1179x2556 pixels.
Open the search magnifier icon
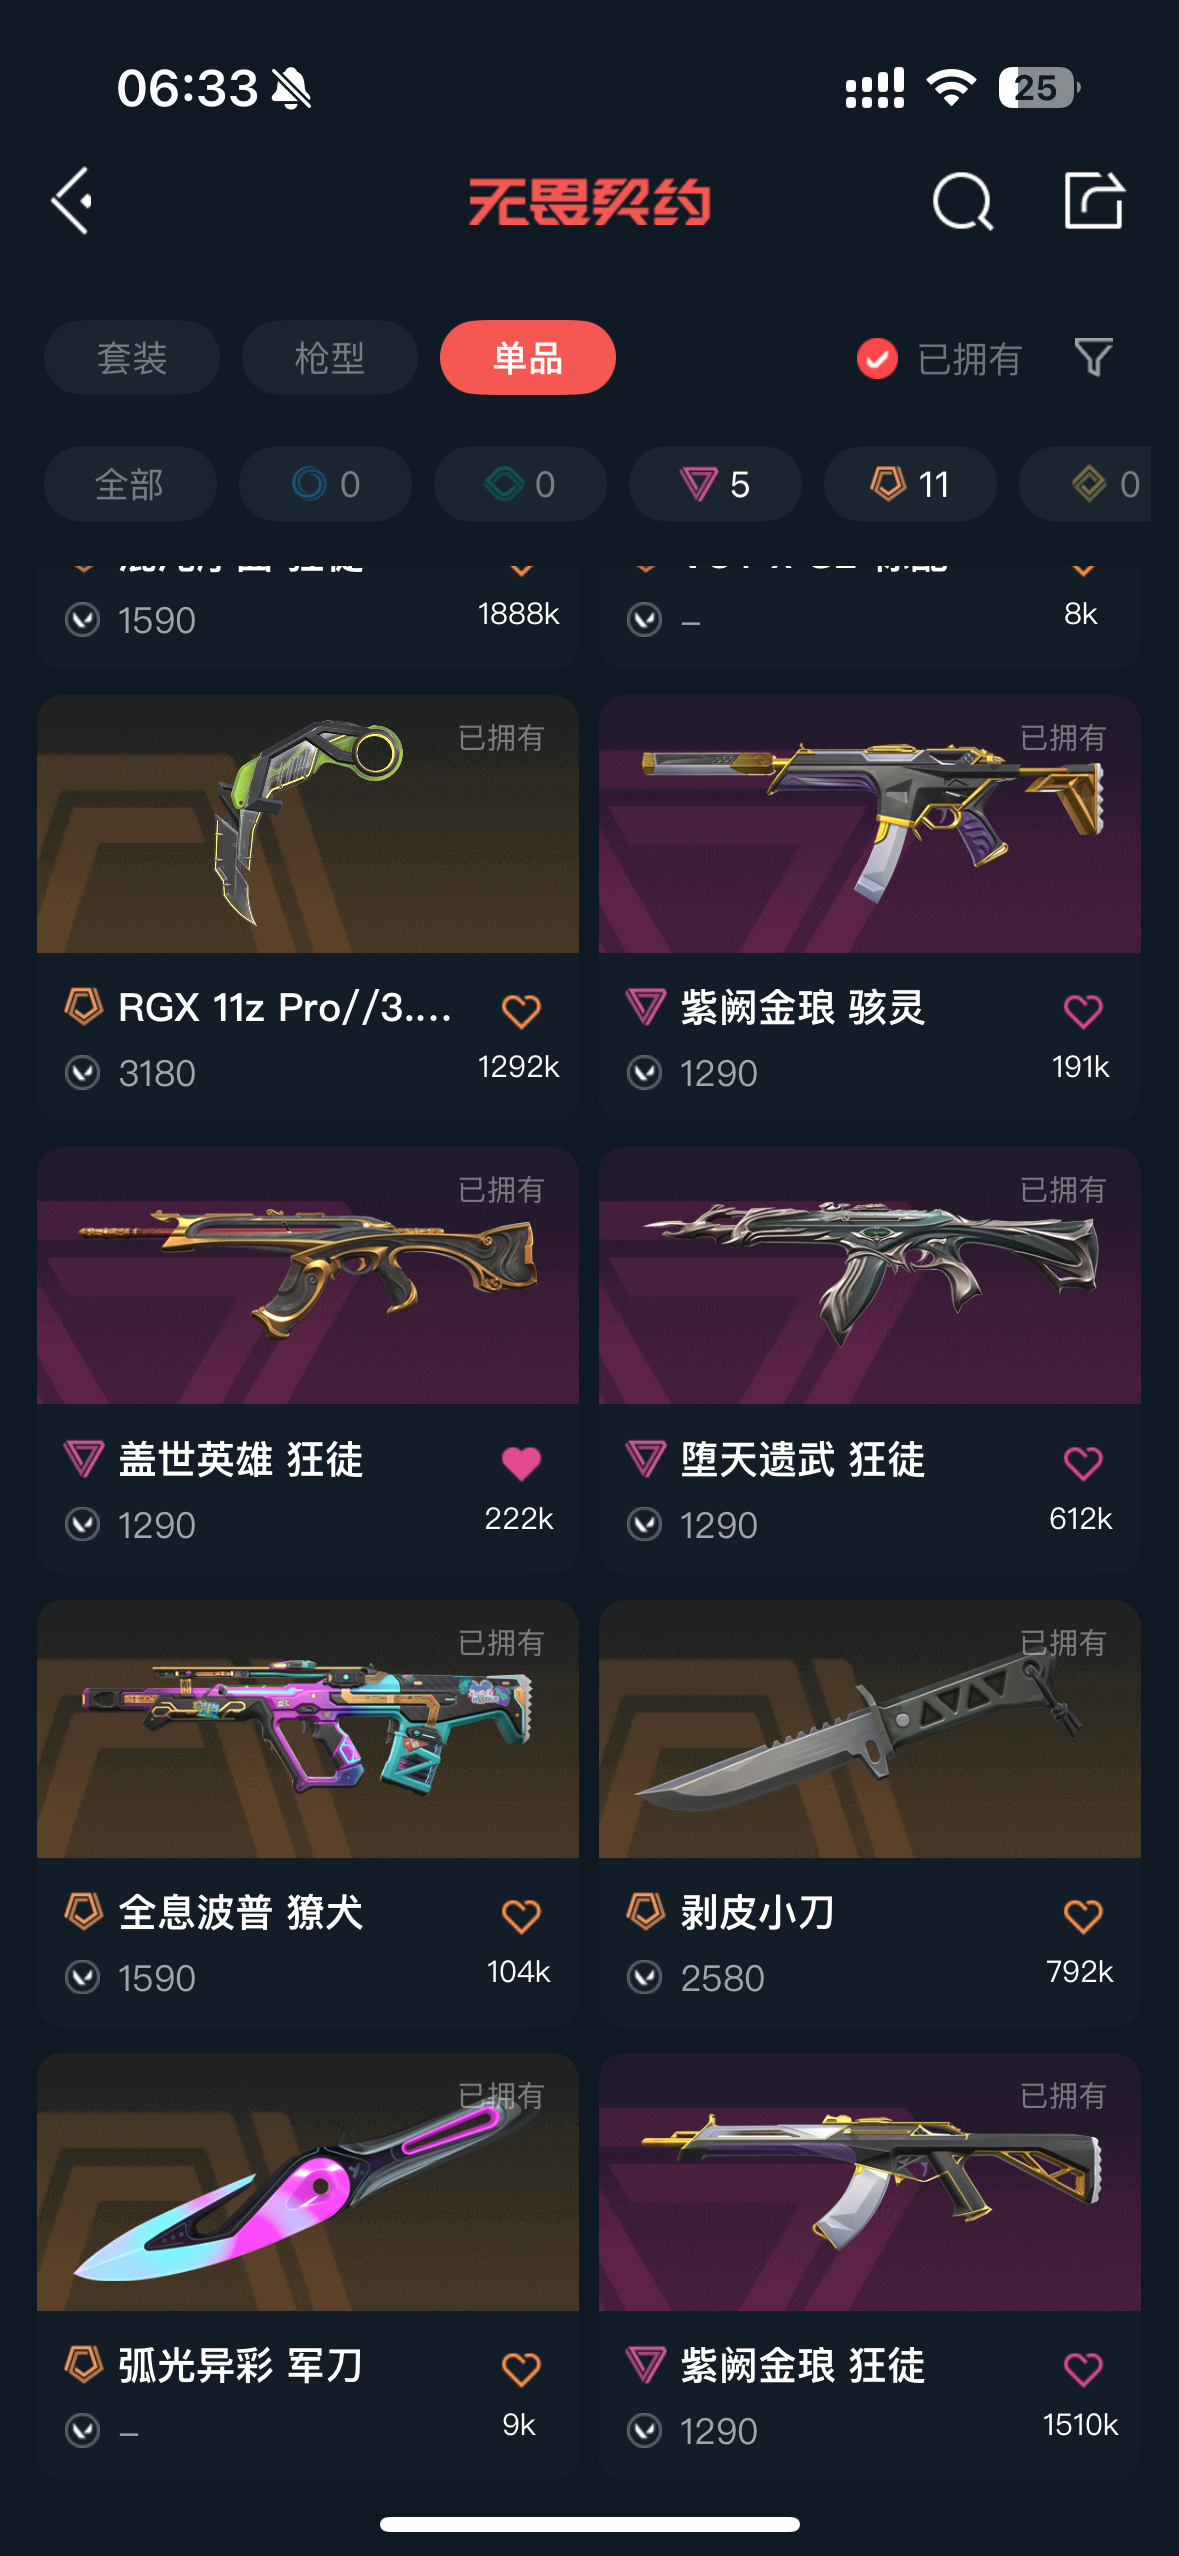(962, 201)
